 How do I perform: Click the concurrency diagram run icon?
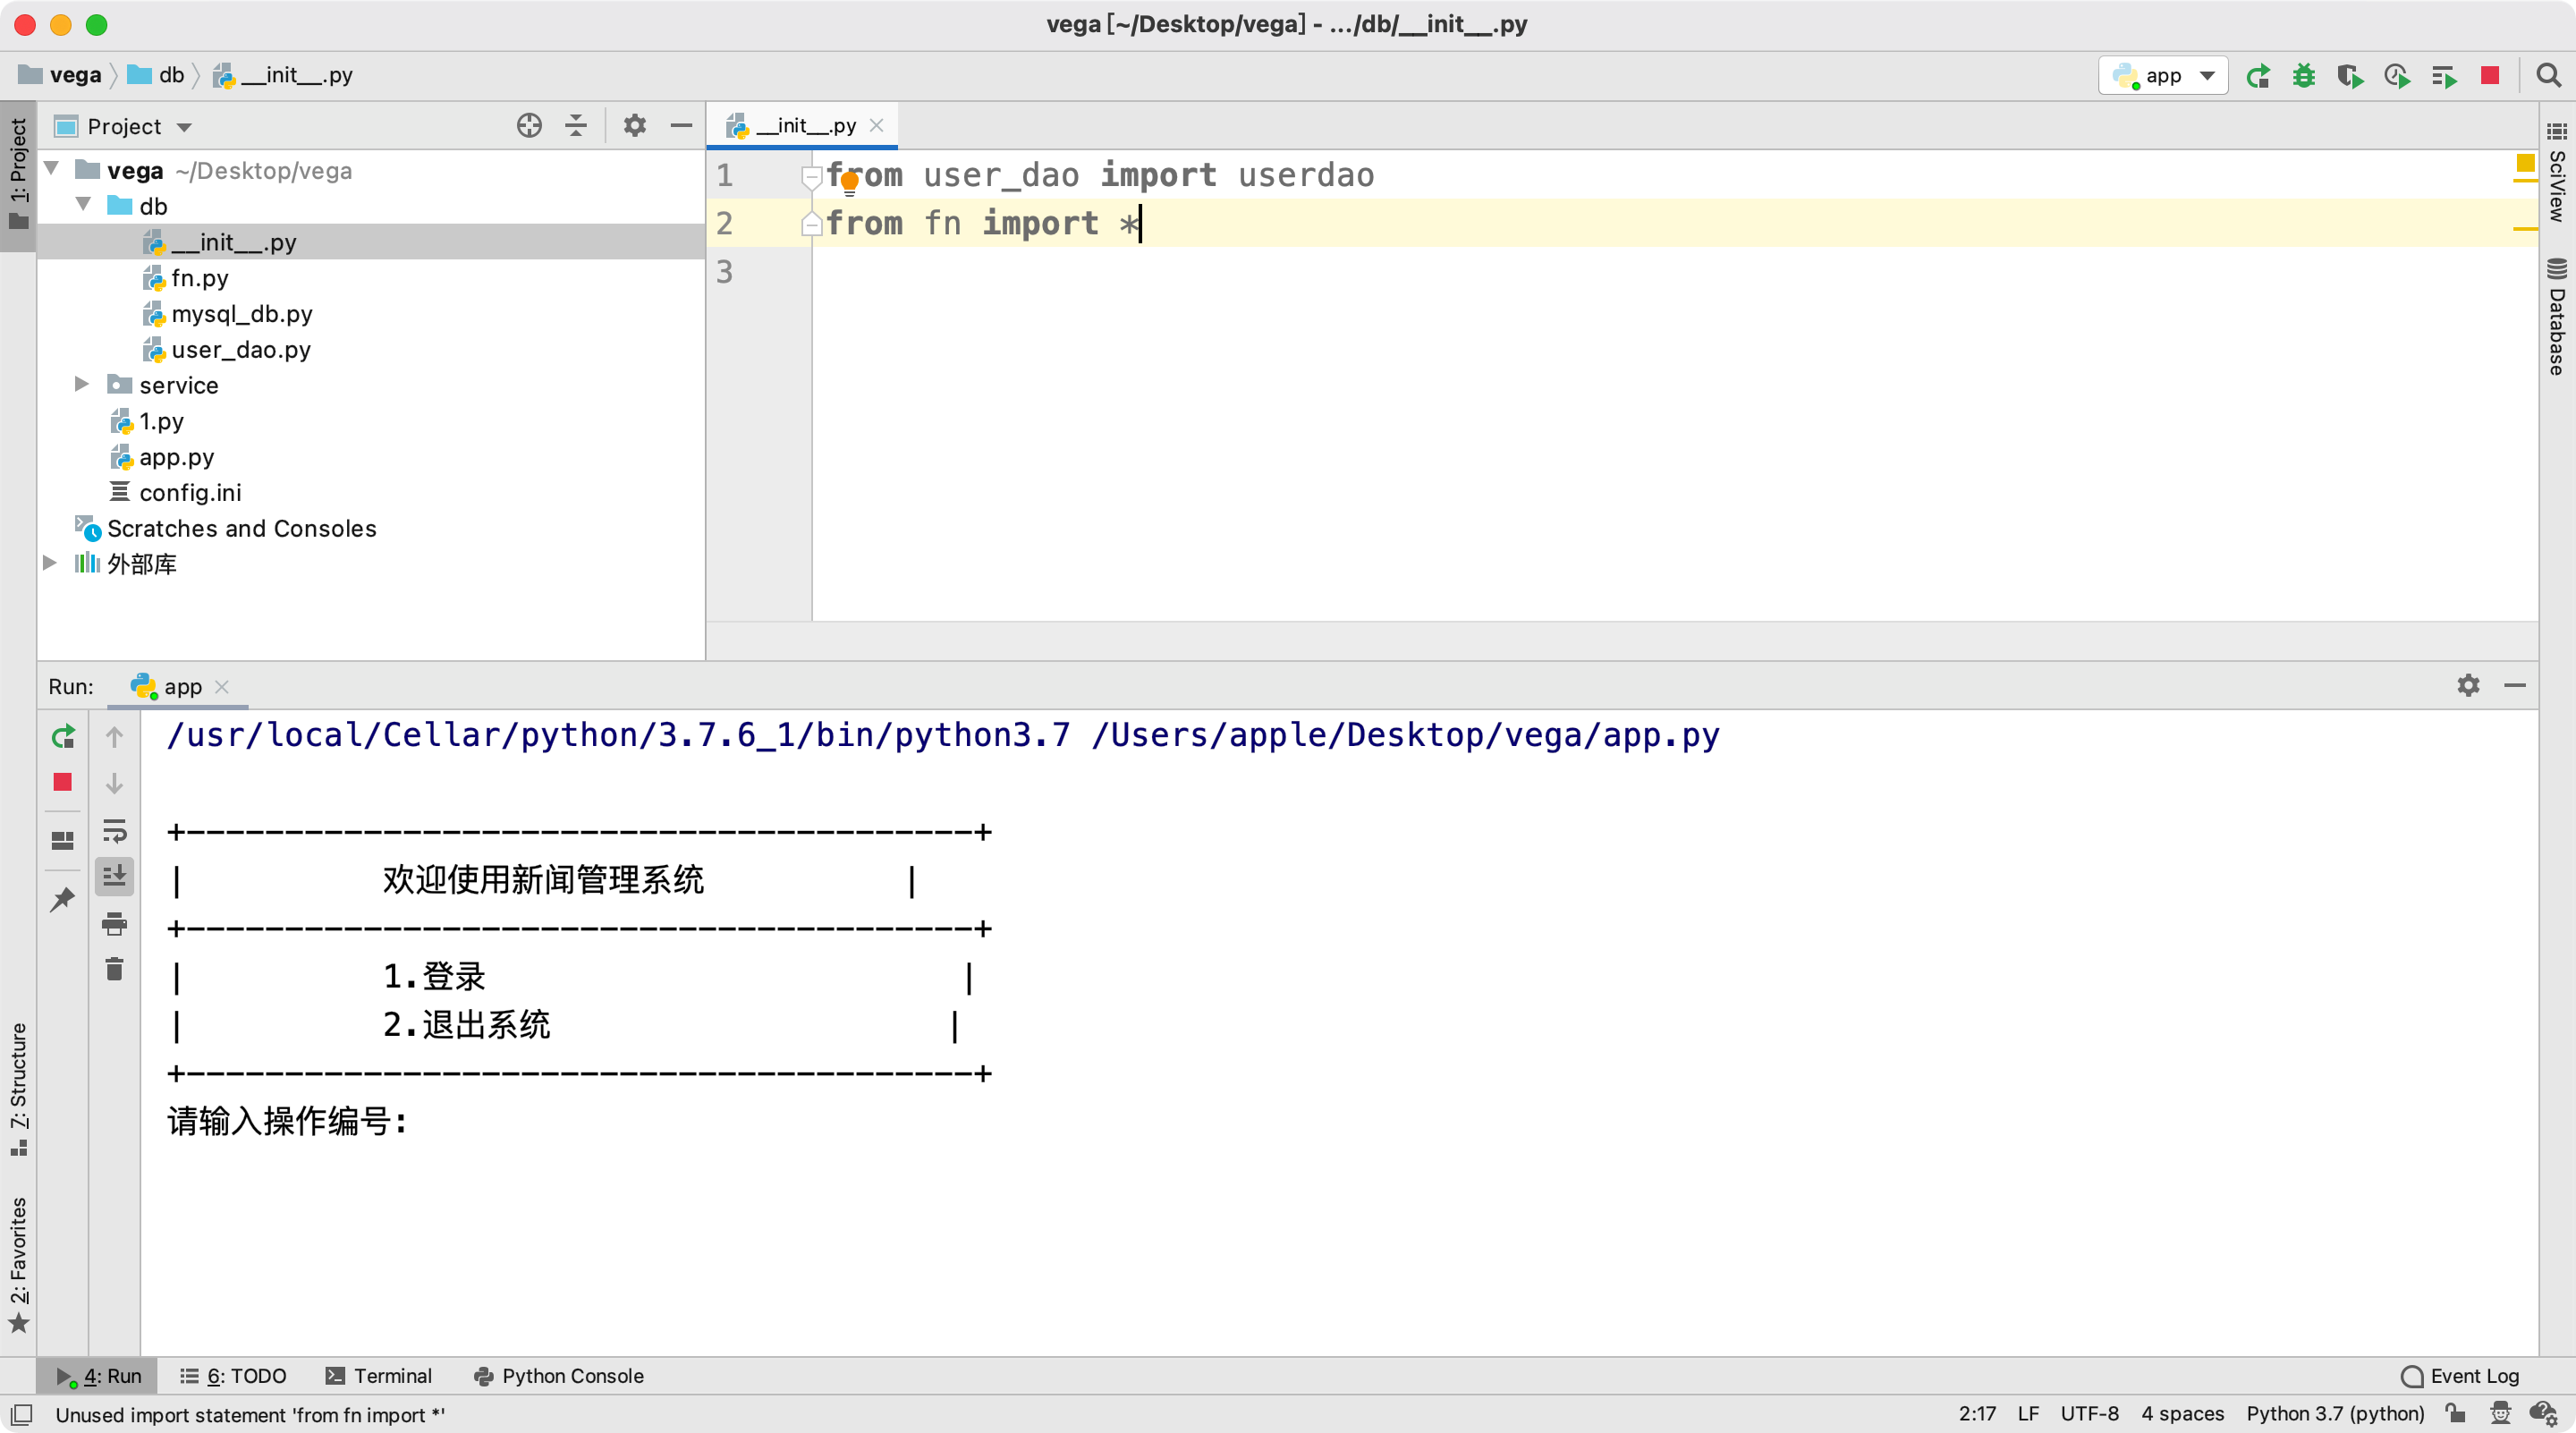point(2444,76)
